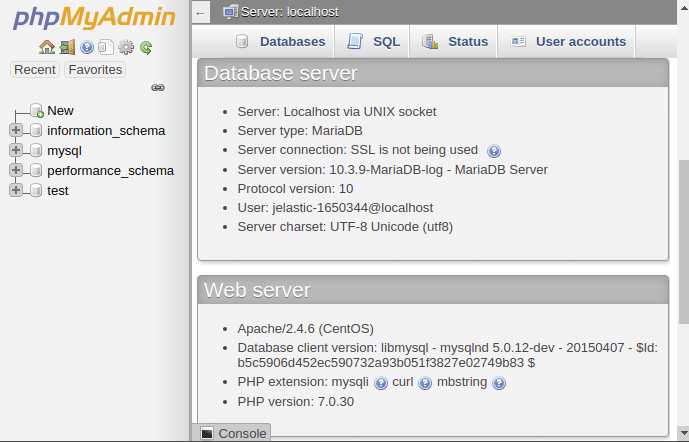
Task: Click 'Server: Localhost via UNIX socket' line
Action: (337, 112)
